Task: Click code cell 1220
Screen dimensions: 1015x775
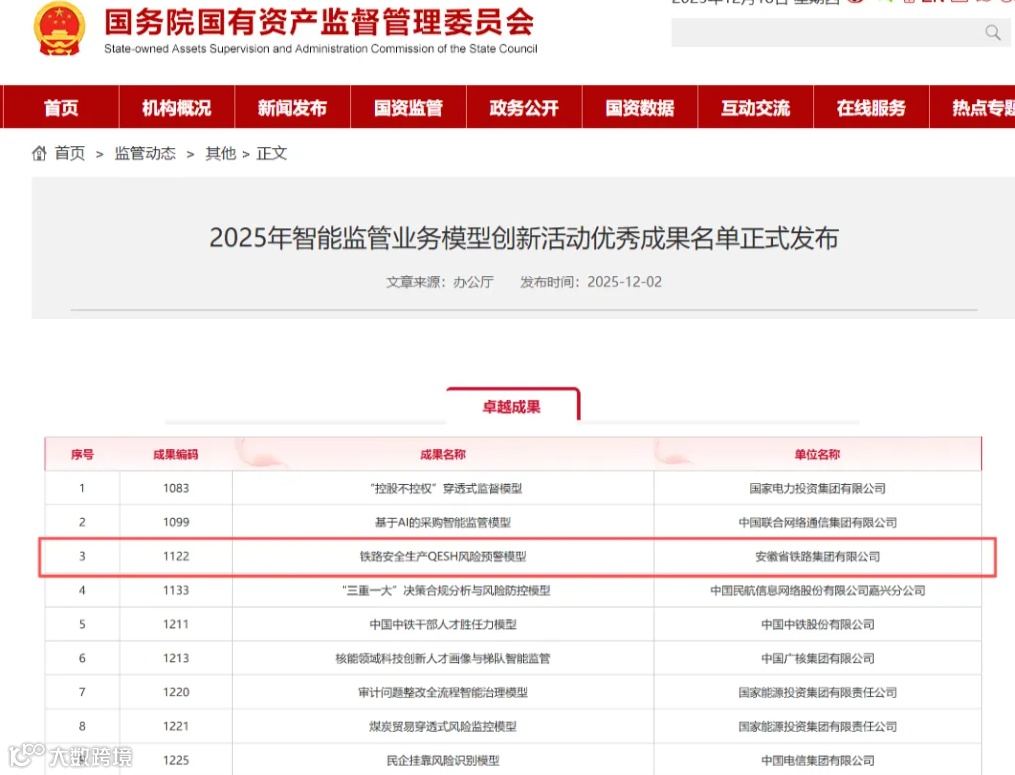Action: (176, 692)
